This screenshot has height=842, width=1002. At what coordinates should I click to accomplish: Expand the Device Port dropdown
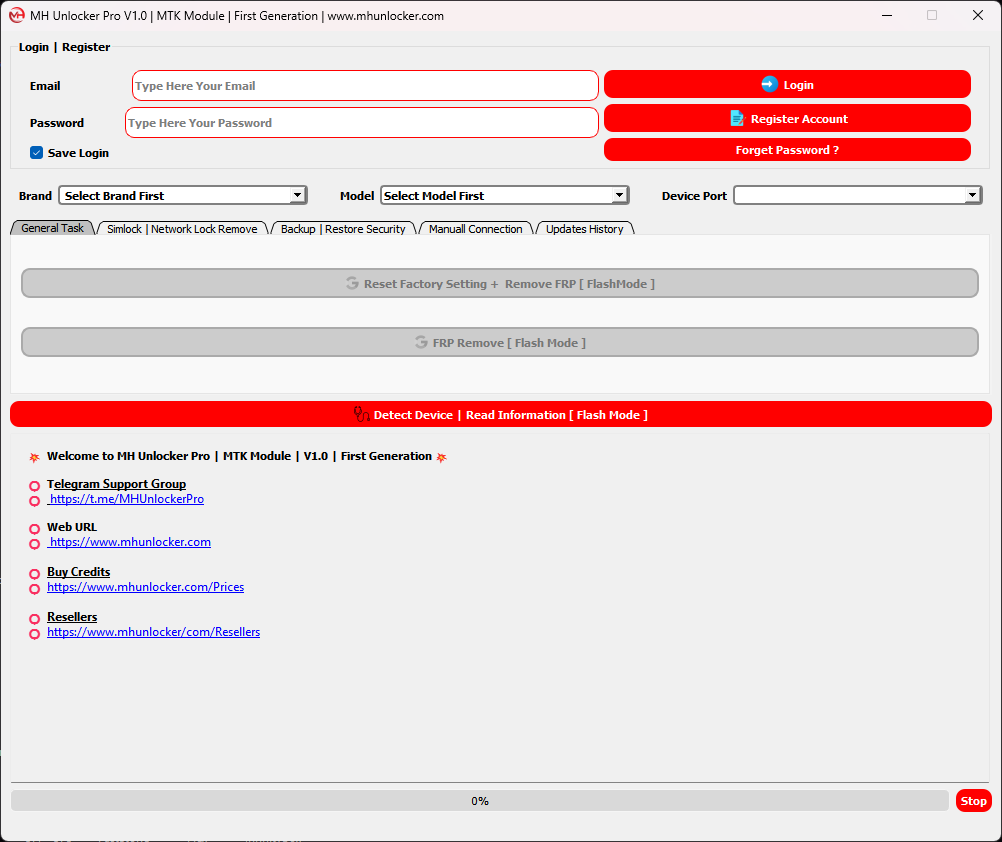tap(972, 196)
